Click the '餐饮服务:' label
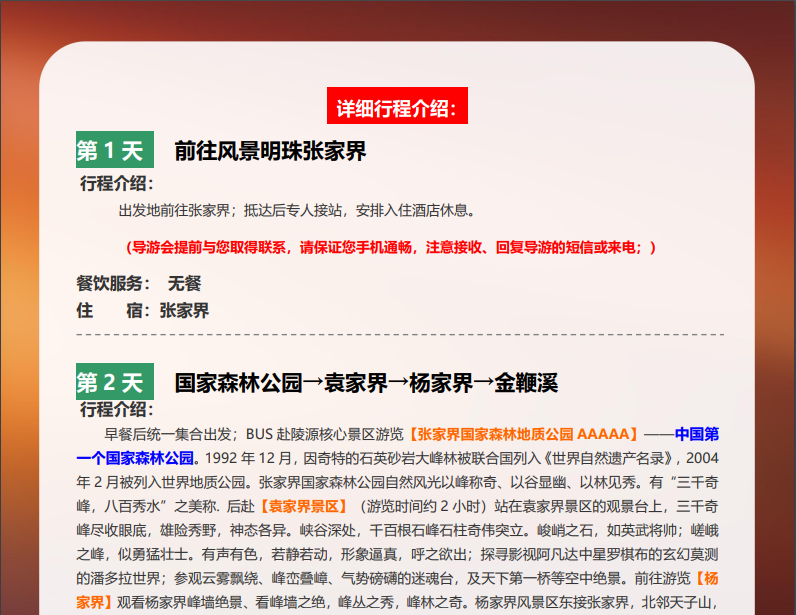 tap(114, 283)
